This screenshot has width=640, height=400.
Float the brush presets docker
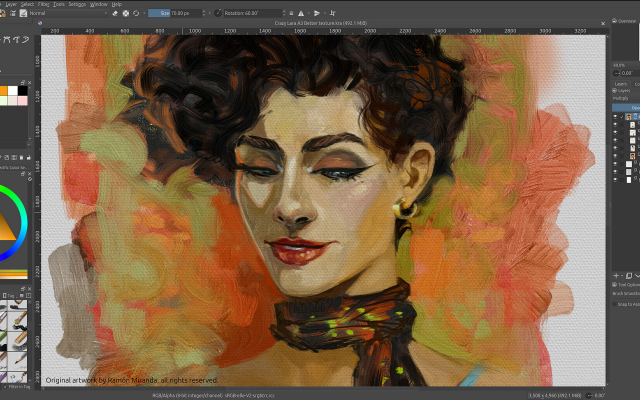tap(23, 289)
